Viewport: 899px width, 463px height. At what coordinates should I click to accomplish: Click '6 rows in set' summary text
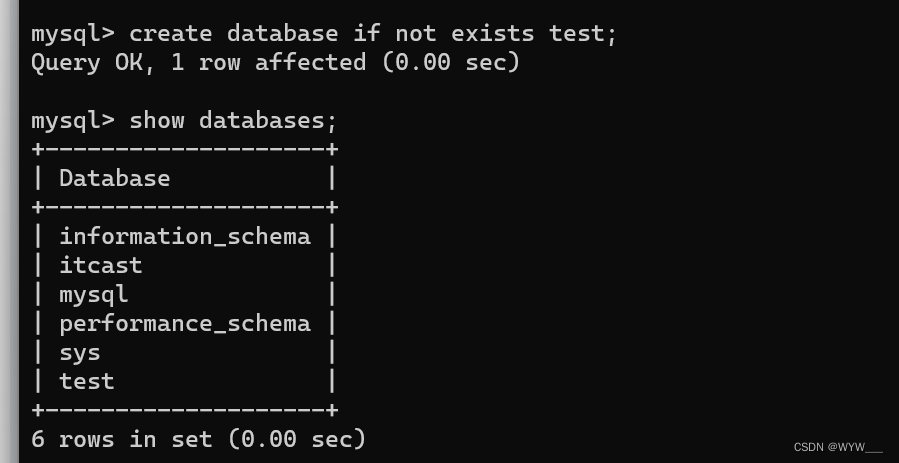(121, 439)
